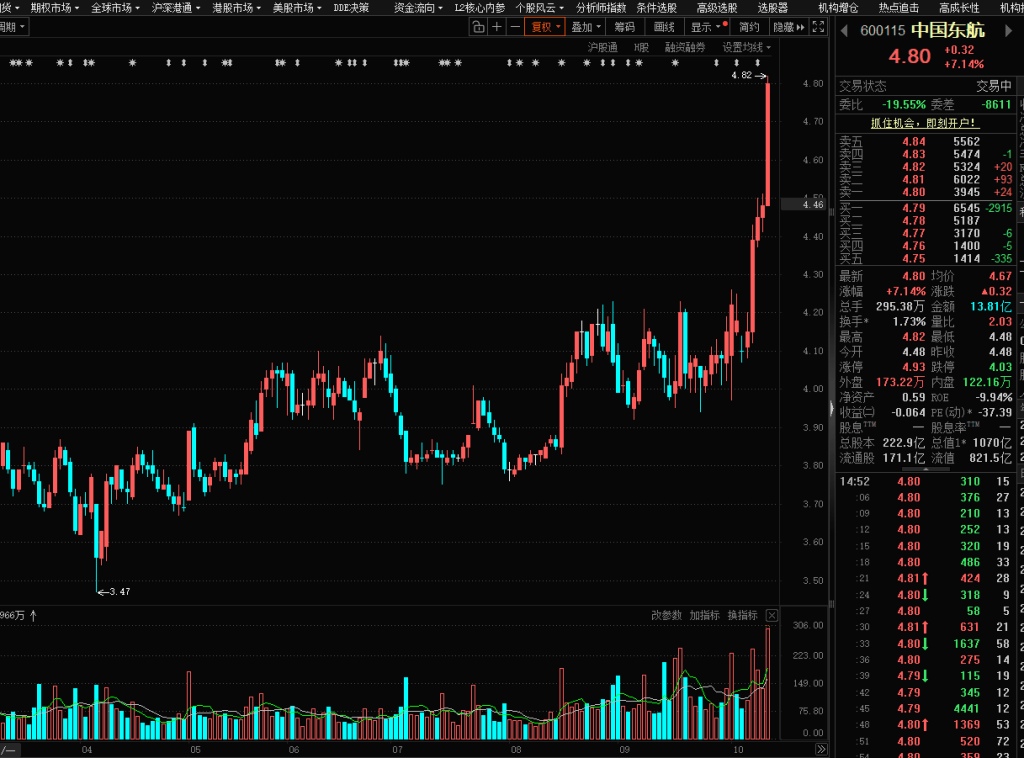Viewport: 1024px width, 758px height.
Task: Open the 条件选股 menu item
Action: (656, 7)
